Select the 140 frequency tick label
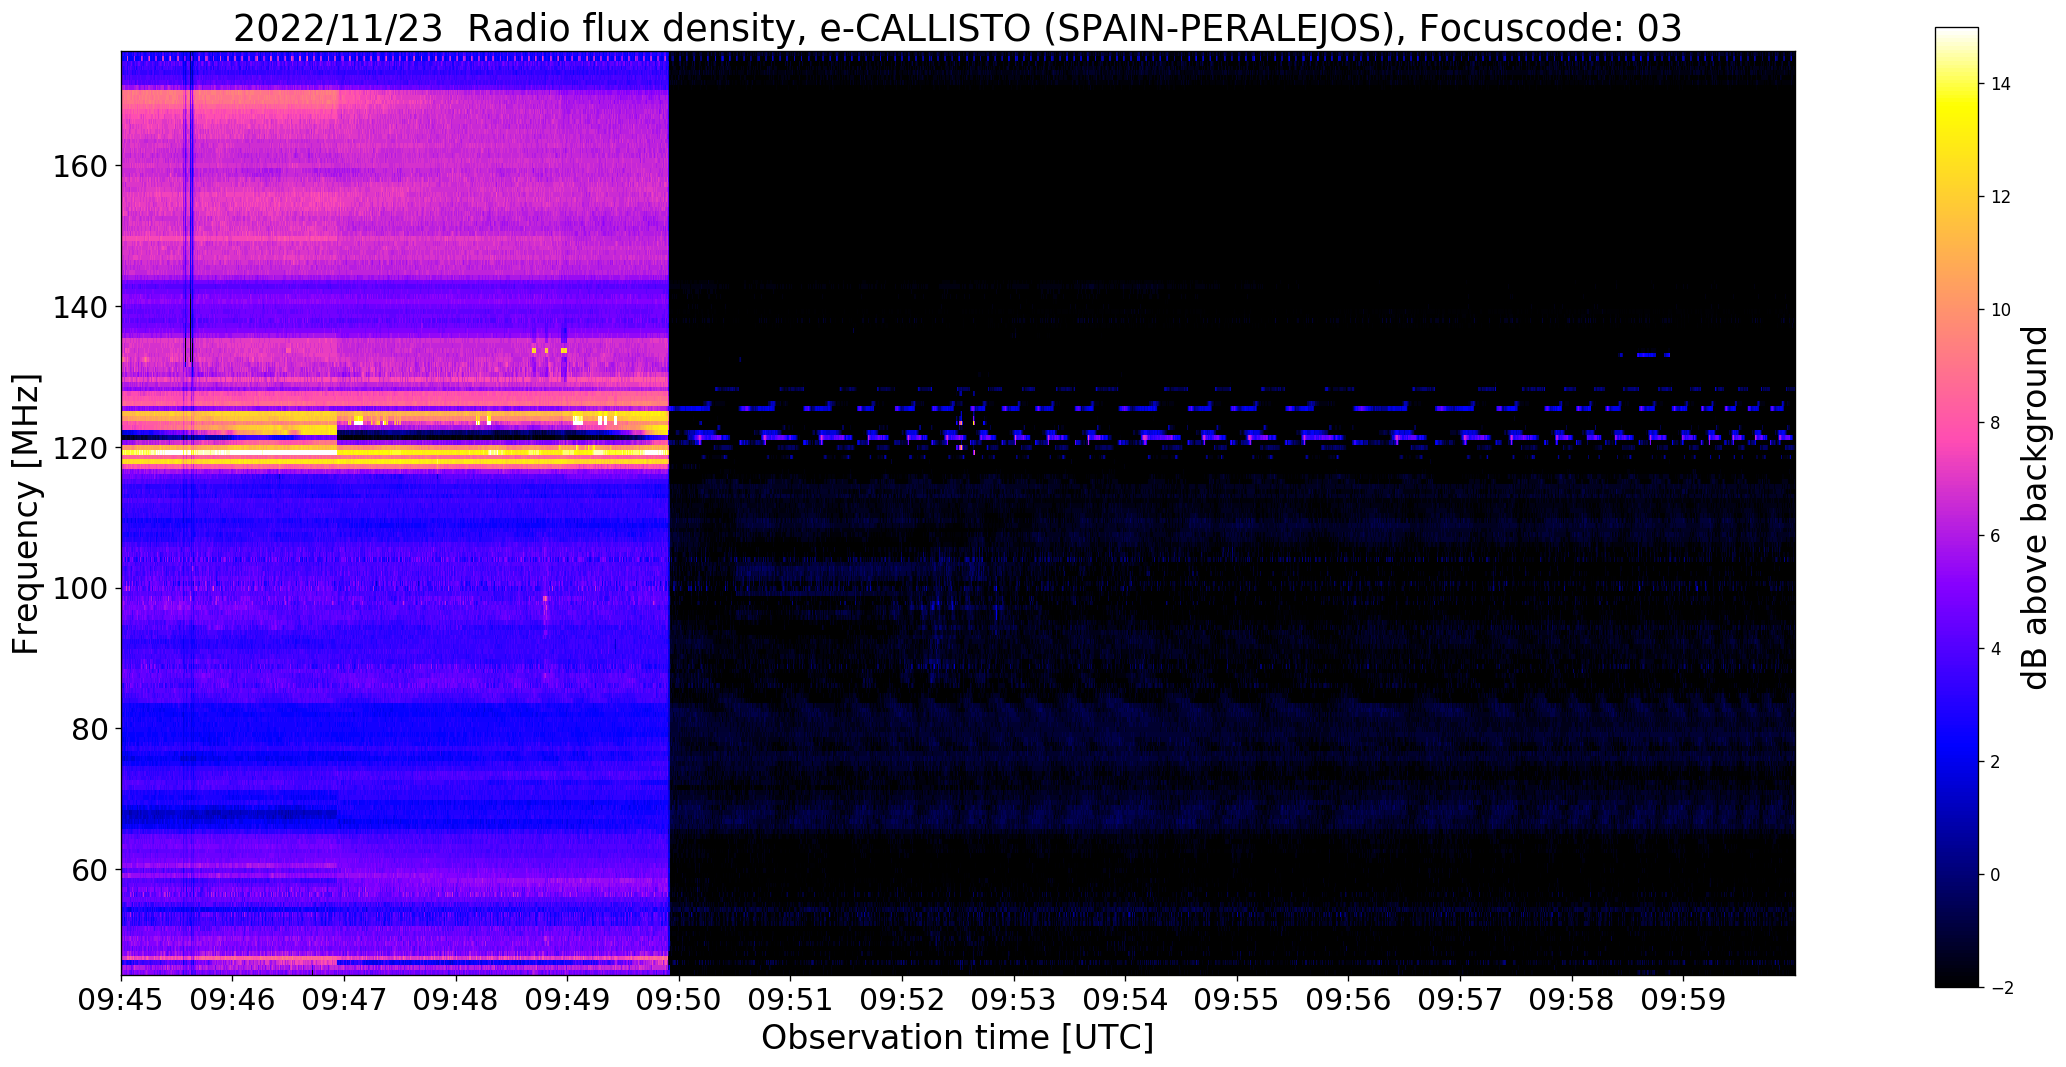The height and width of the screenshot is (1067, 2066). (79, 307)
